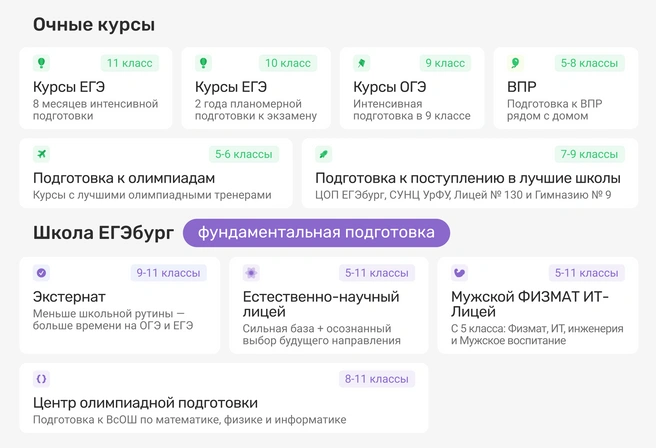Click the pin icon on the Курсы ОГЭ card

coord(361,63)
